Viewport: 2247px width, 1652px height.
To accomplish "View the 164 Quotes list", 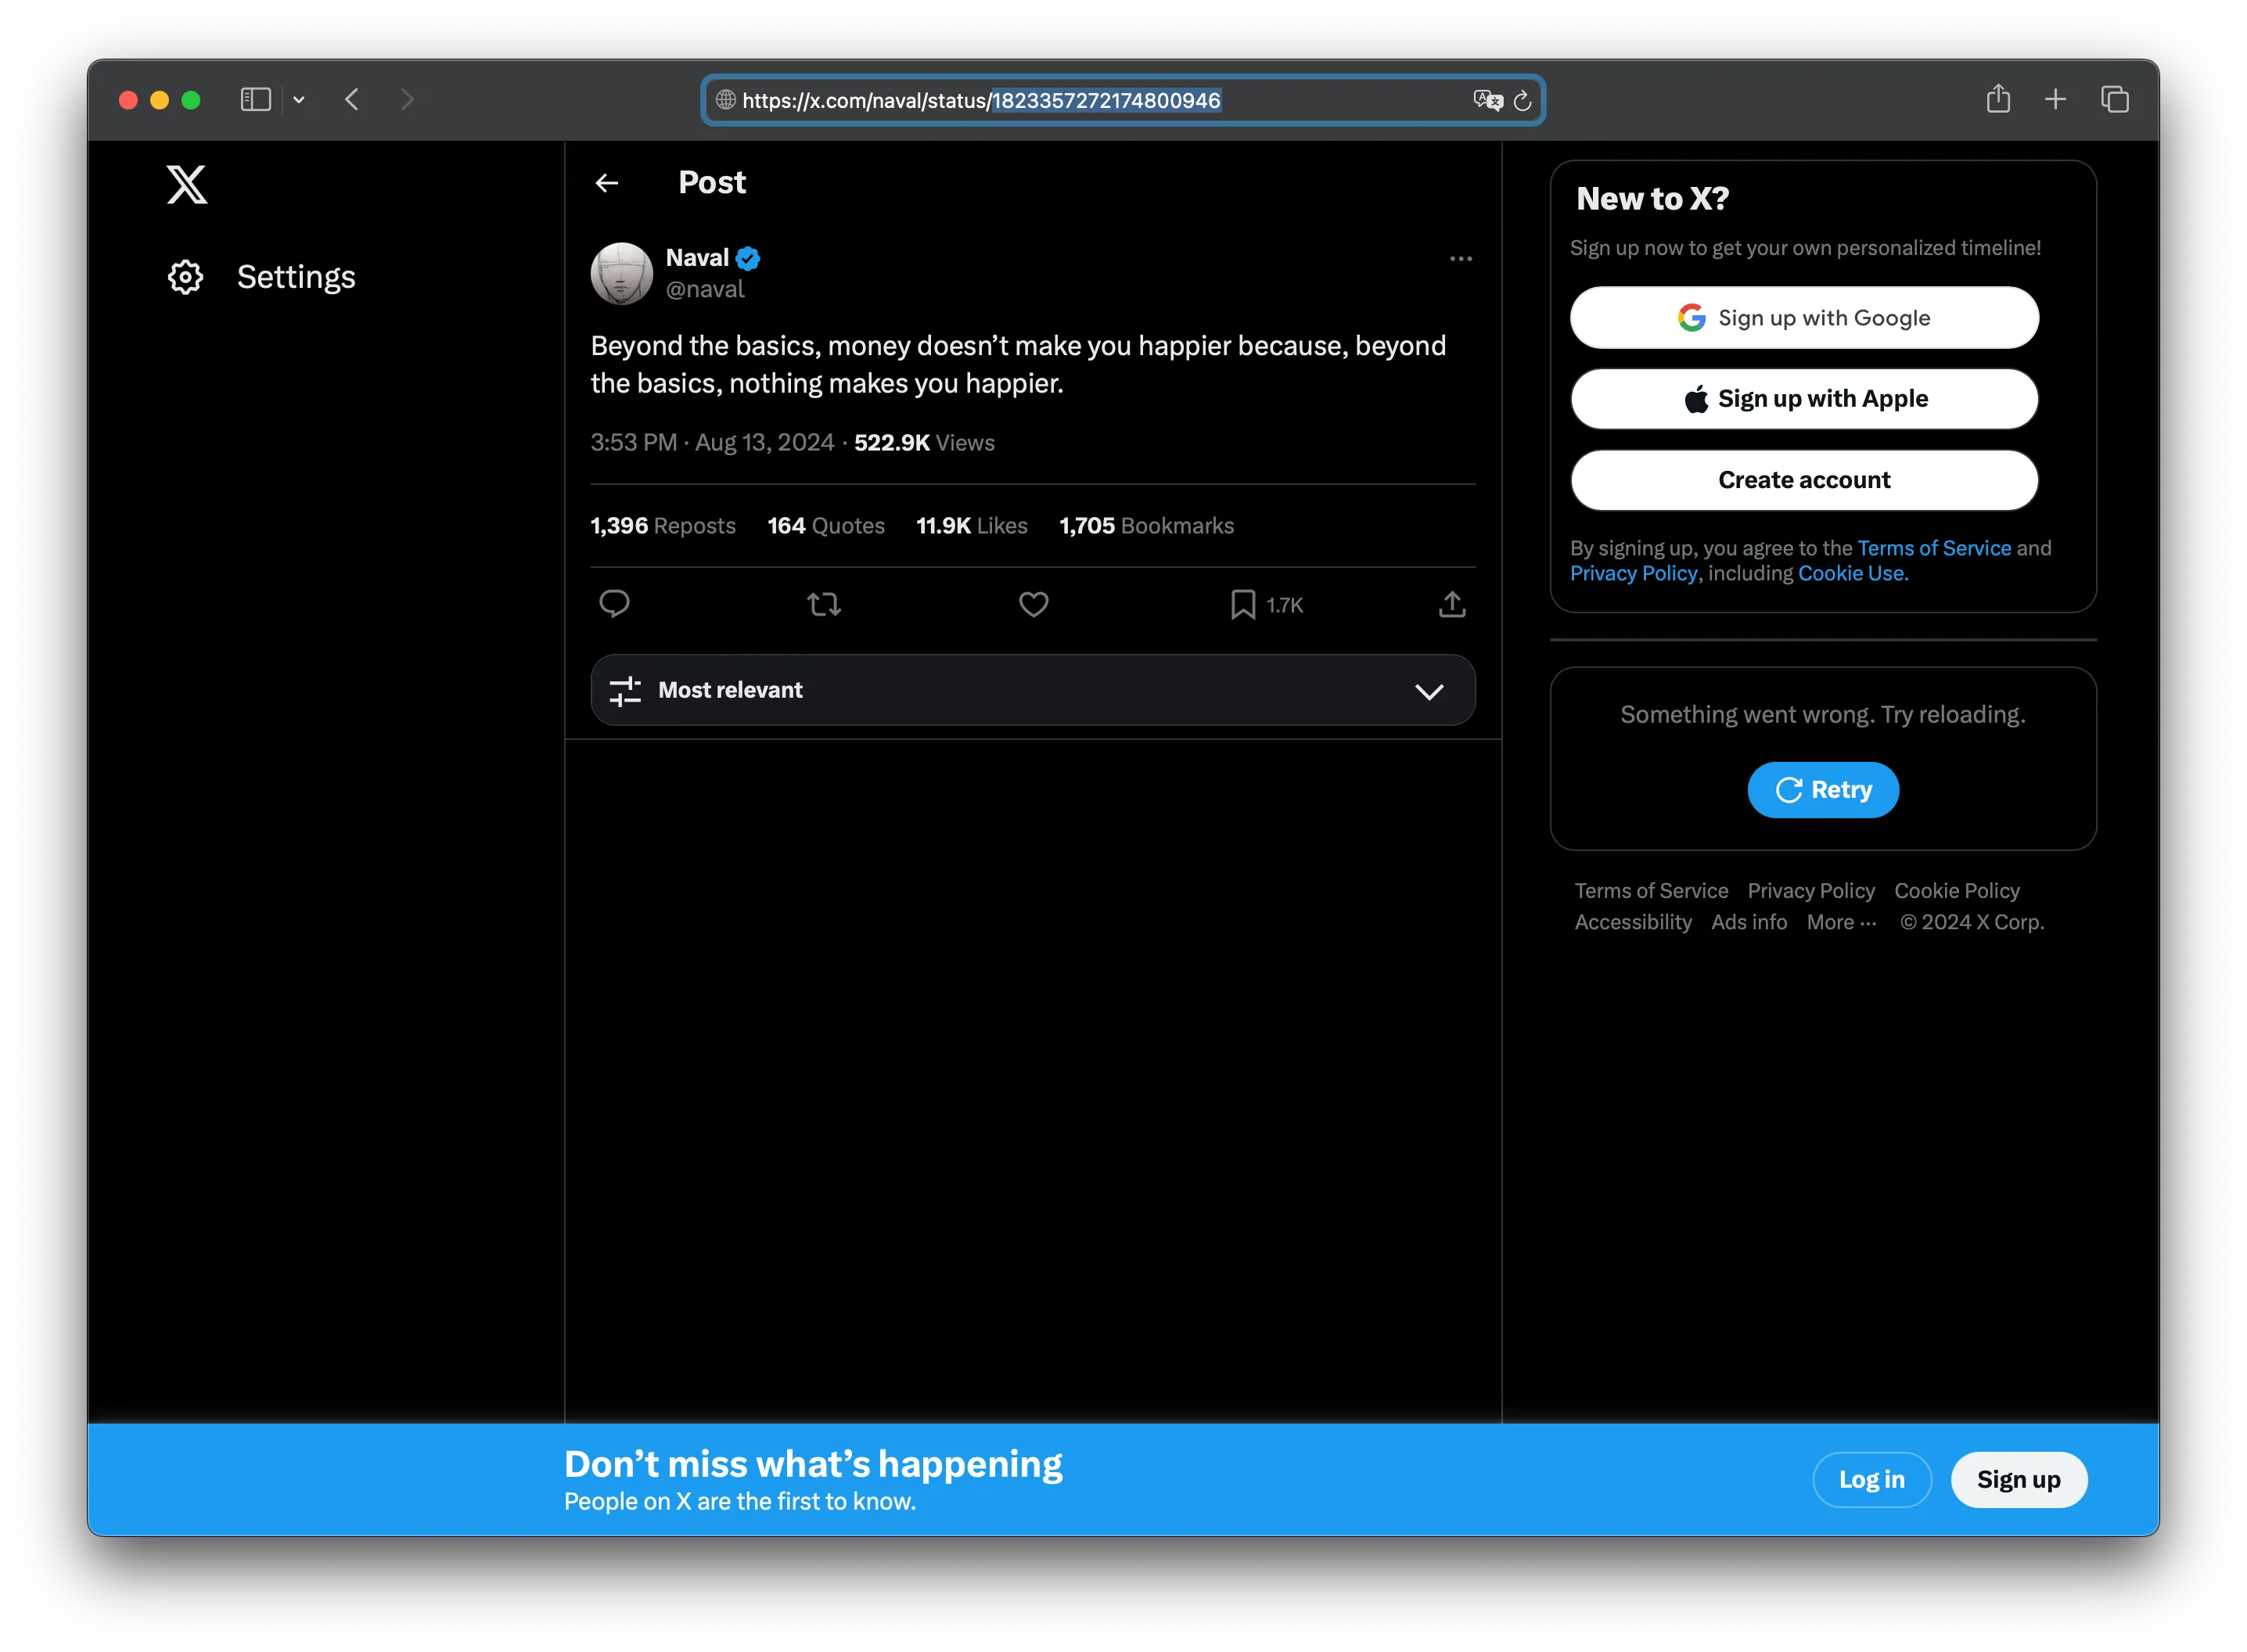I will (826, 526).
